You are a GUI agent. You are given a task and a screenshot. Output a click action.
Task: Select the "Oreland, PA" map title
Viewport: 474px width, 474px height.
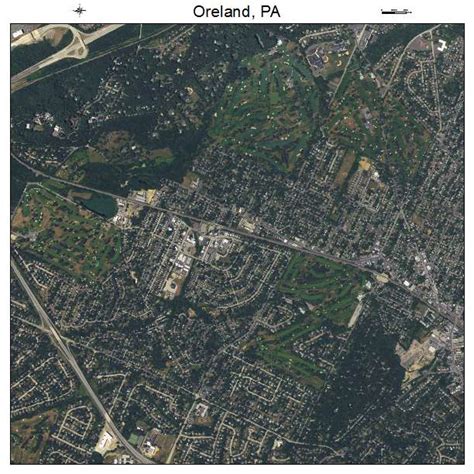click(237, 12)
